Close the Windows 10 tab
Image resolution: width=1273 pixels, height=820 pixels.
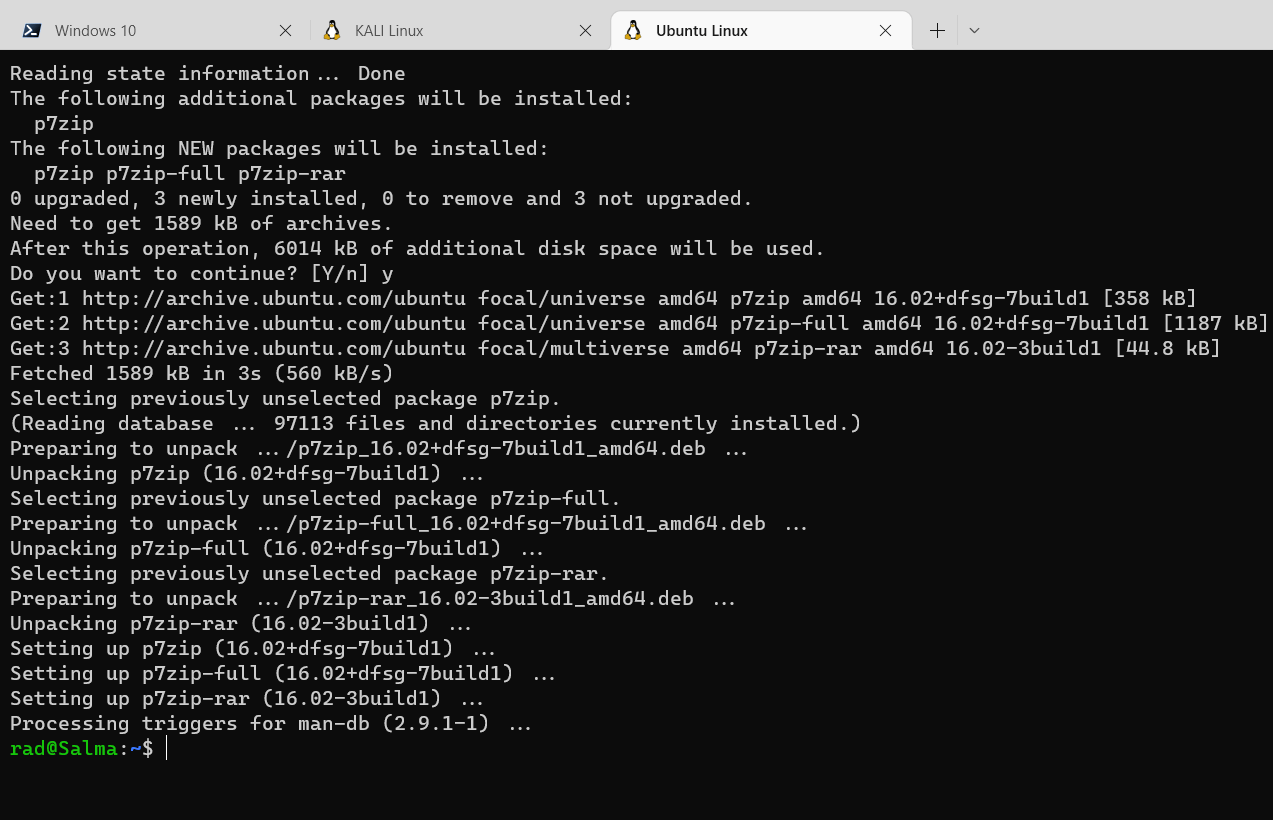click(x=285, y=31)
